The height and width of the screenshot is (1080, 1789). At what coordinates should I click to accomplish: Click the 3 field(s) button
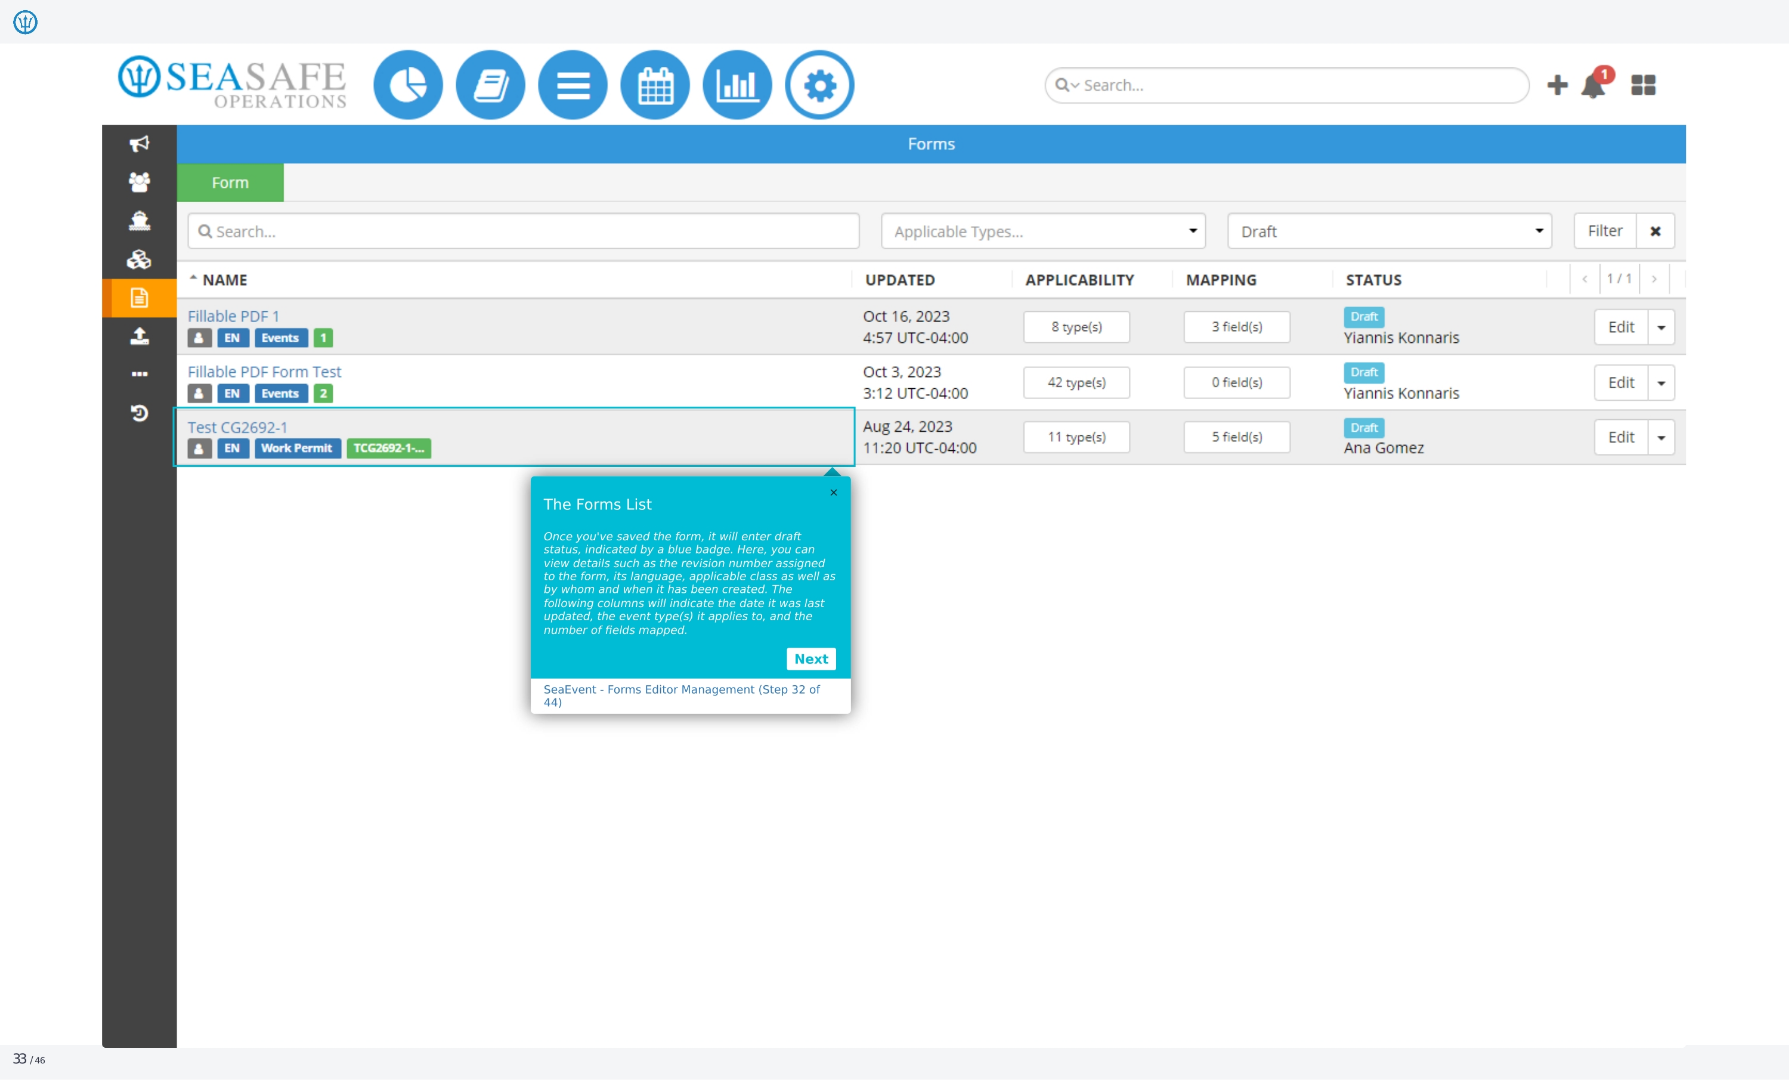[x=1237, y=327]
